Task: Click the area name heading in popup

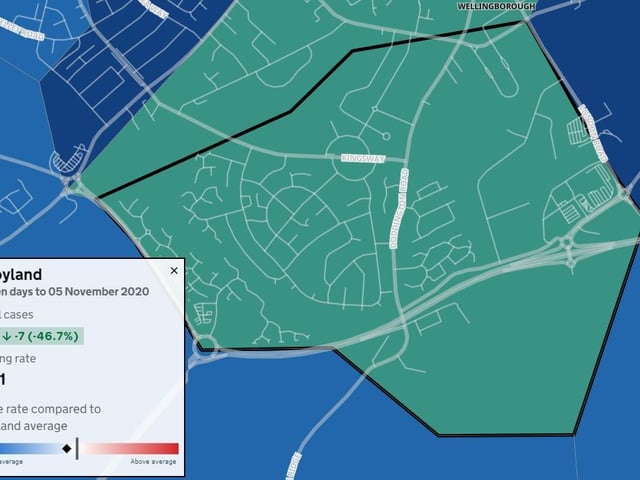Action: tap(21, 274)
